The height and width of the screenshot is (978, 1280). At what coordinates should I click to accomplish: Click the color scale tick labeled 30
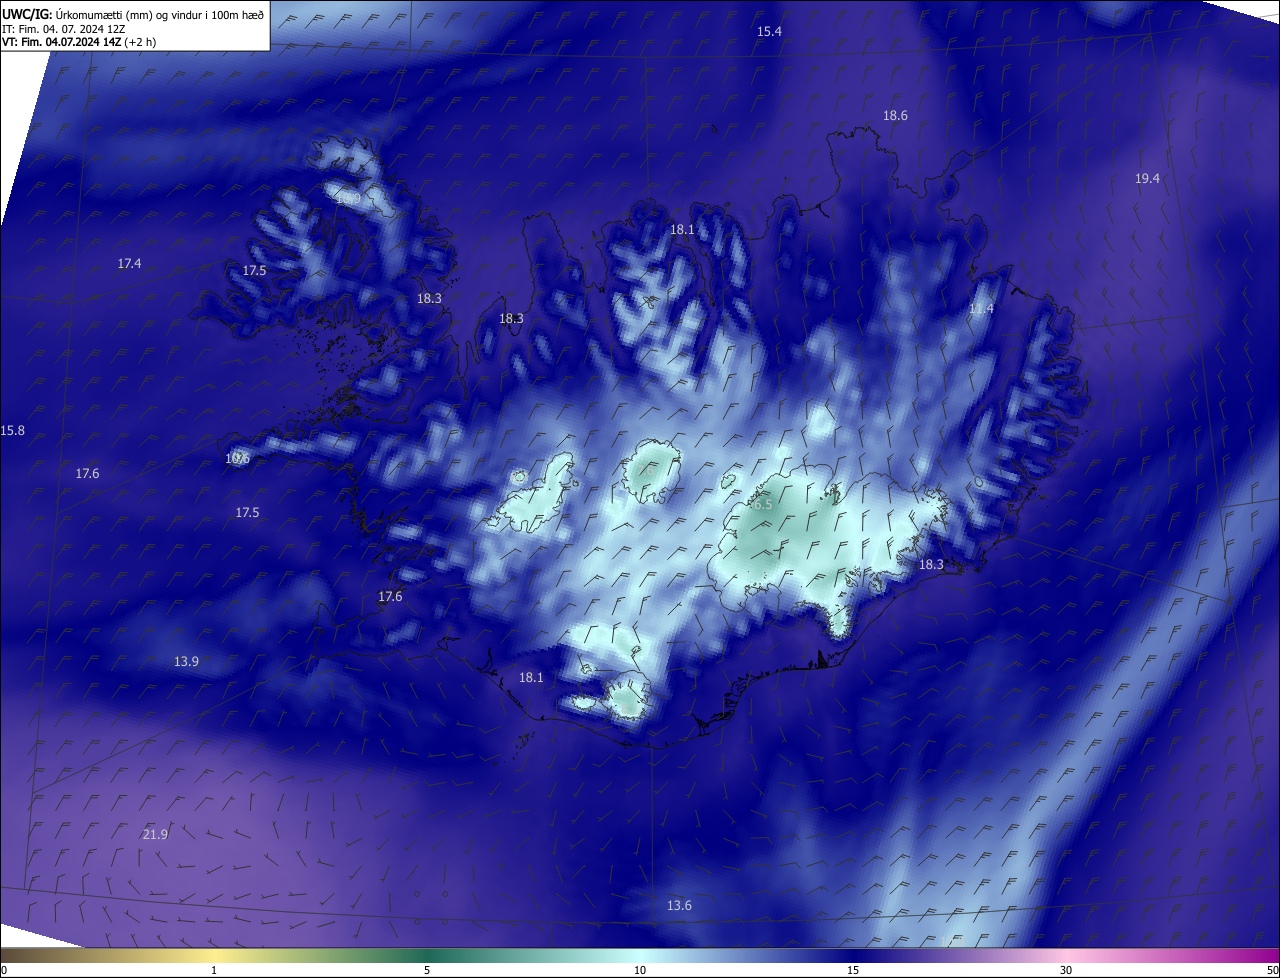1066,970
